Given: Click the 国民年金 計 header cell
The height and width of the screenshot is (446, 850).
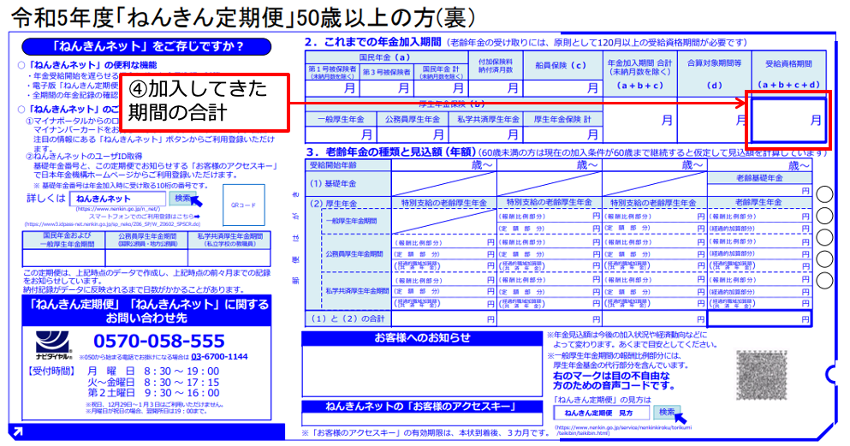Looking at the screenshot, I should coord(441,73).
